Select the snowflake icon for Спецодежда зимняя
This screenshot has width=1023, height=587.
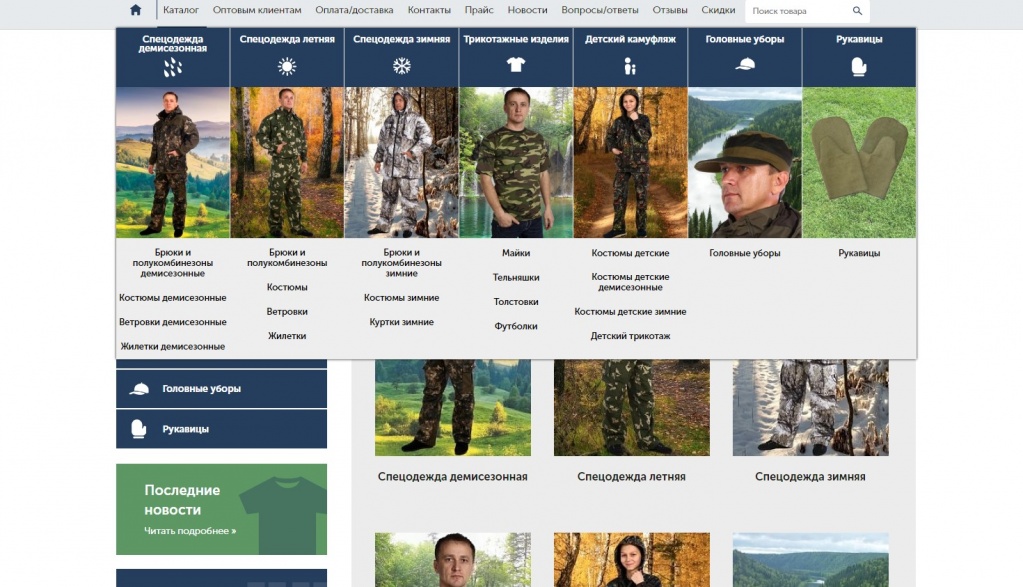point(402,66)
